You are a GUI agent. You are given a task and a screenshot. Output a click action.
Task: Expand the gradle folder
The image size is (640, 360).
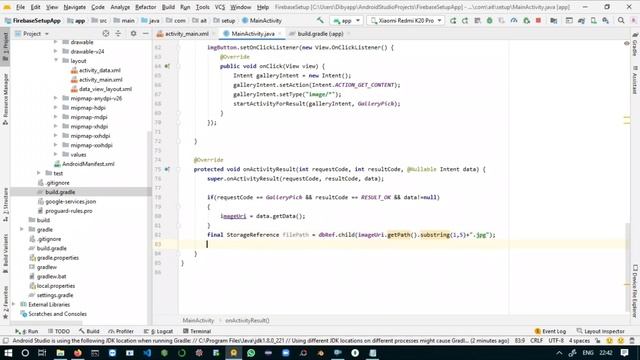pos(22,229)
